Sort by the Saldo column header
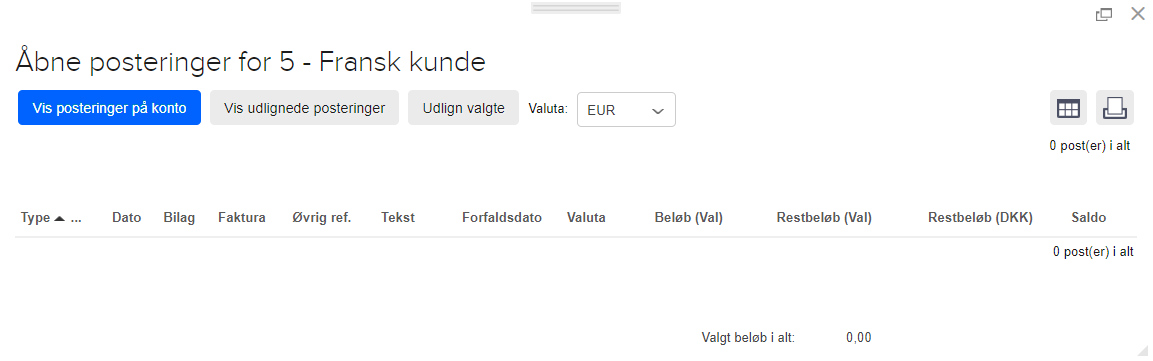This screenshot has width=1153, height=361. 1089,218
